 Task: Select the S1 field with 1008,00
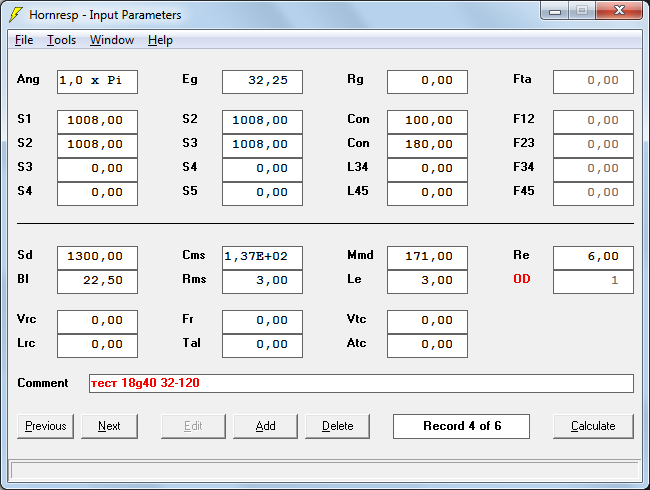click(97, 121)
